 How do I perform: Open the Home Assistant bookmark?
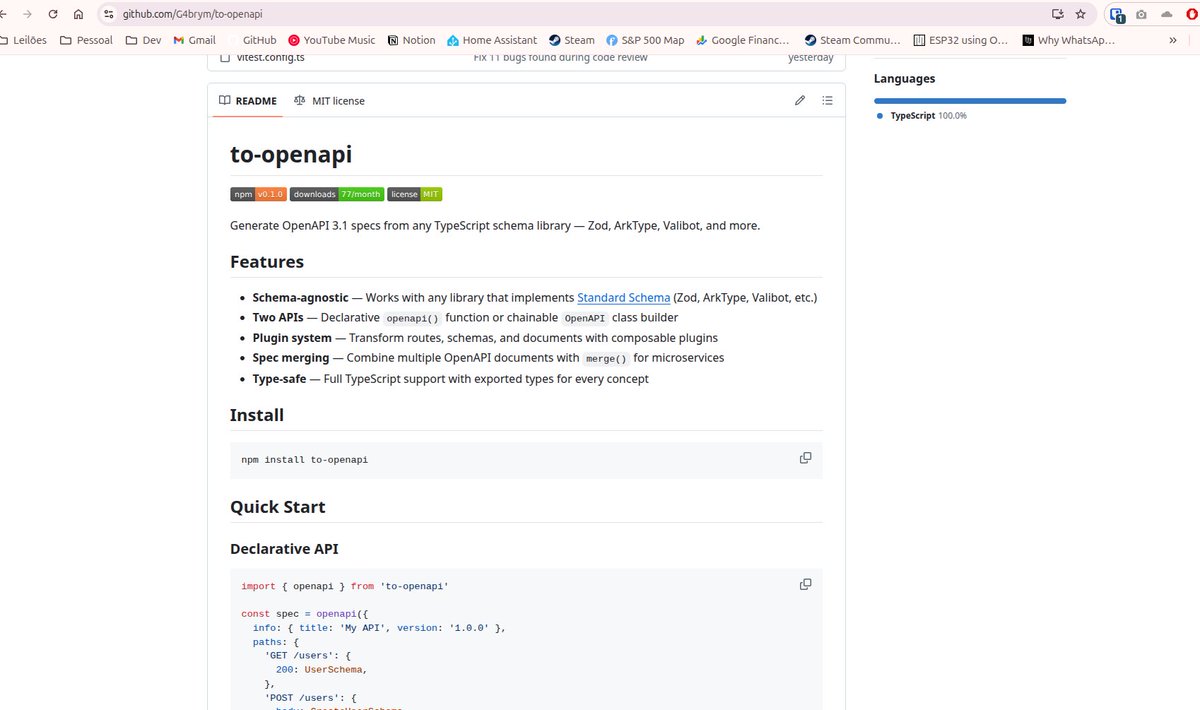point(492,40)
